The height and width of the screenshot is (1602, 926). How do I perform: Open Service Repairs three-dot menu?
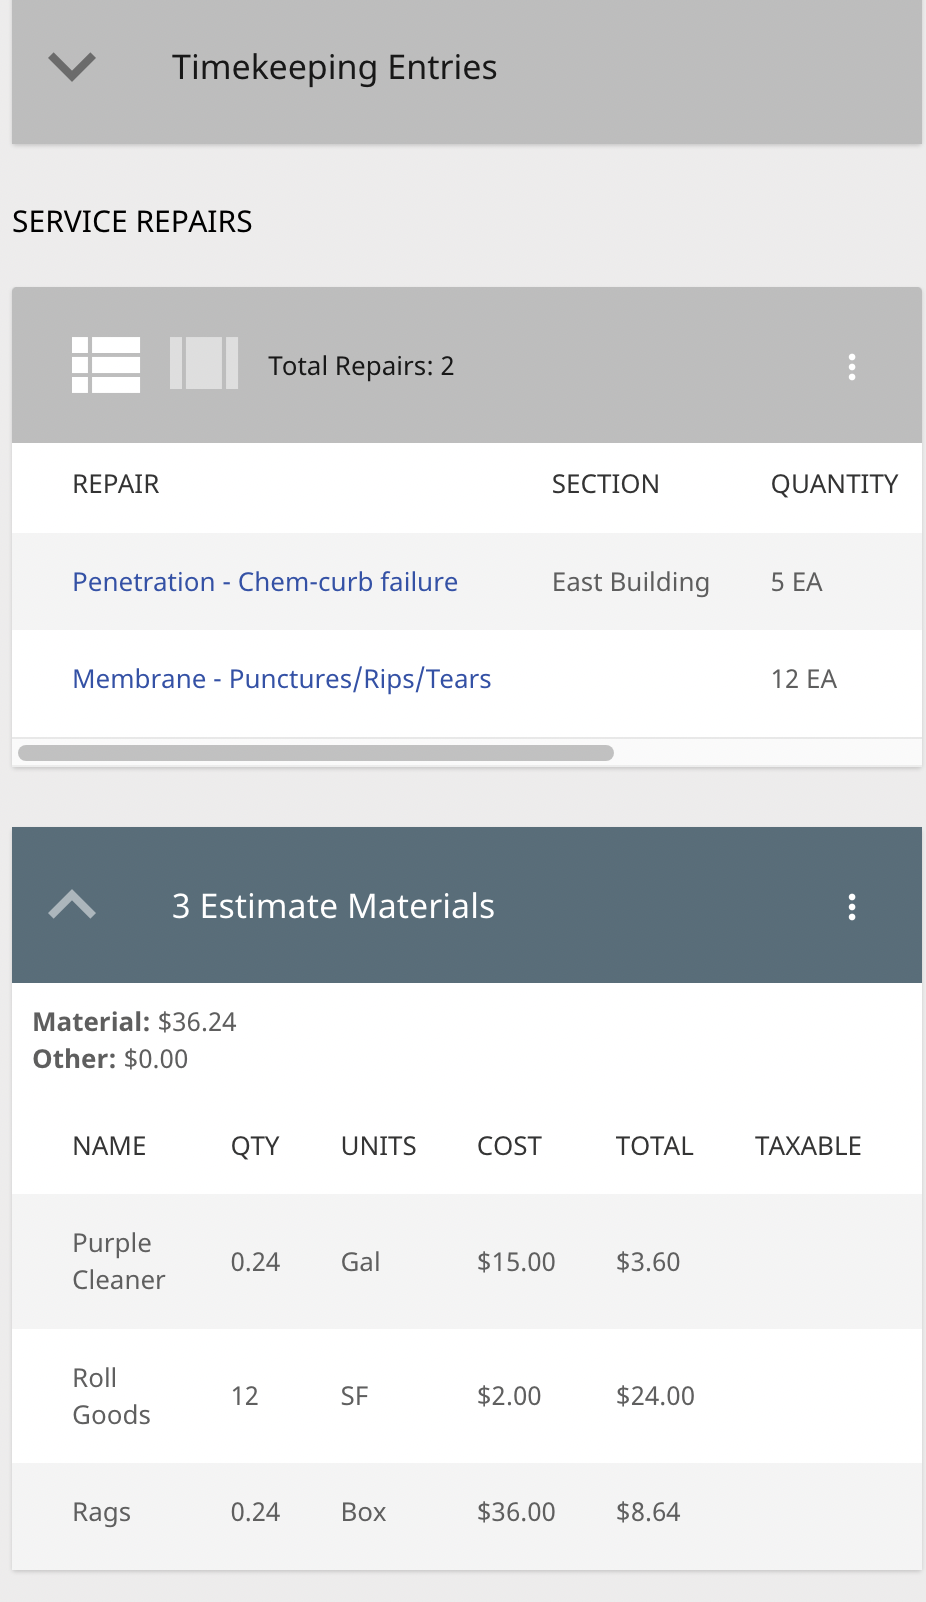point(852,367)
